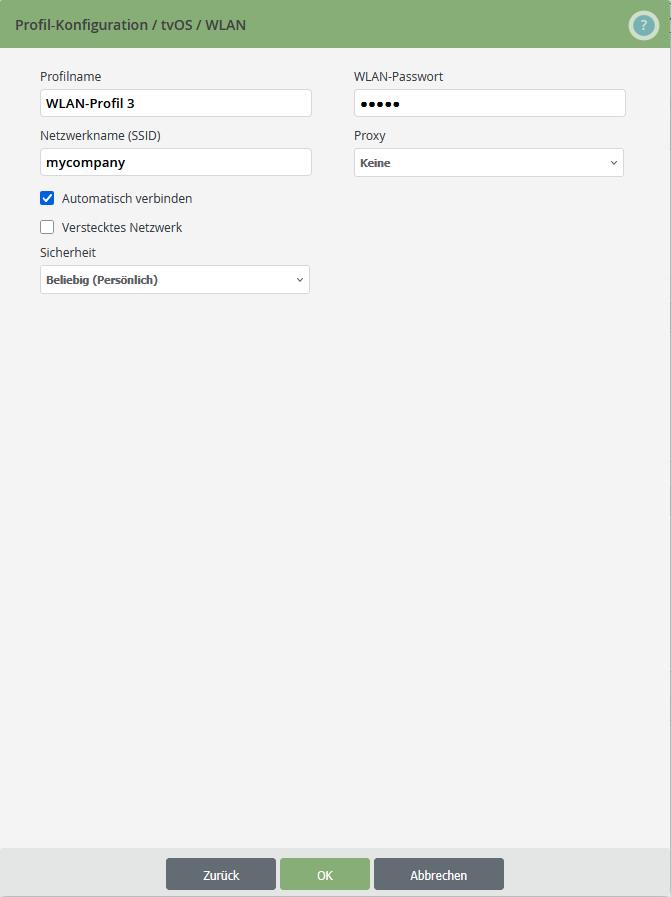Cancel the dialog with Abbrechen
The width and height of the screenshot is (671, 897).
click(x=438, y=873)
